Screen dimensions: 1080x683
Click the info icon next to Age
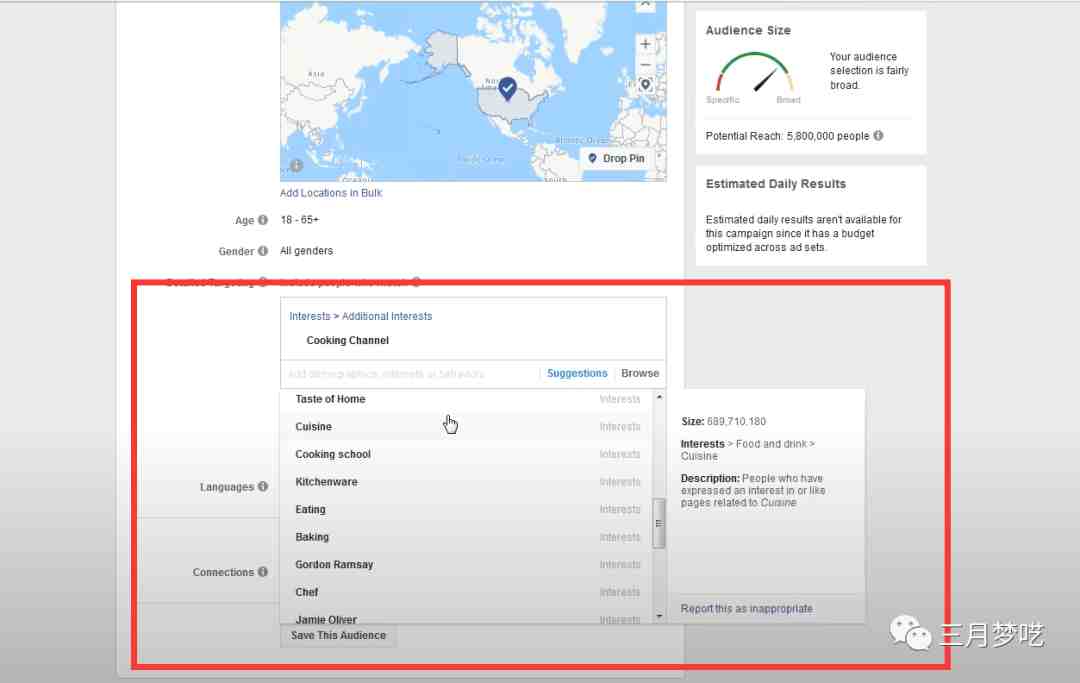262,220
